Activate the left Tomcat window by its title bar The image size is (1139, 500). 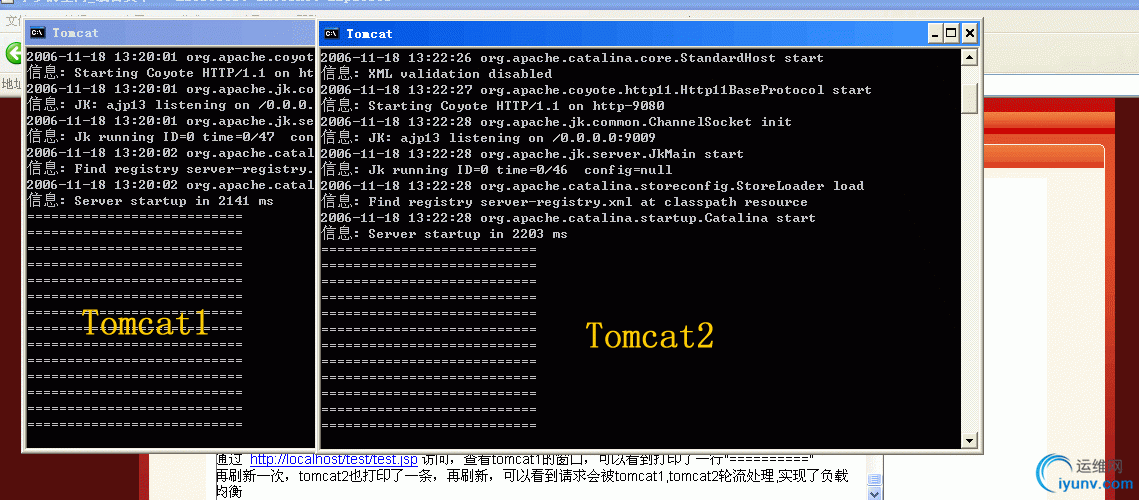tap(171, 33)
